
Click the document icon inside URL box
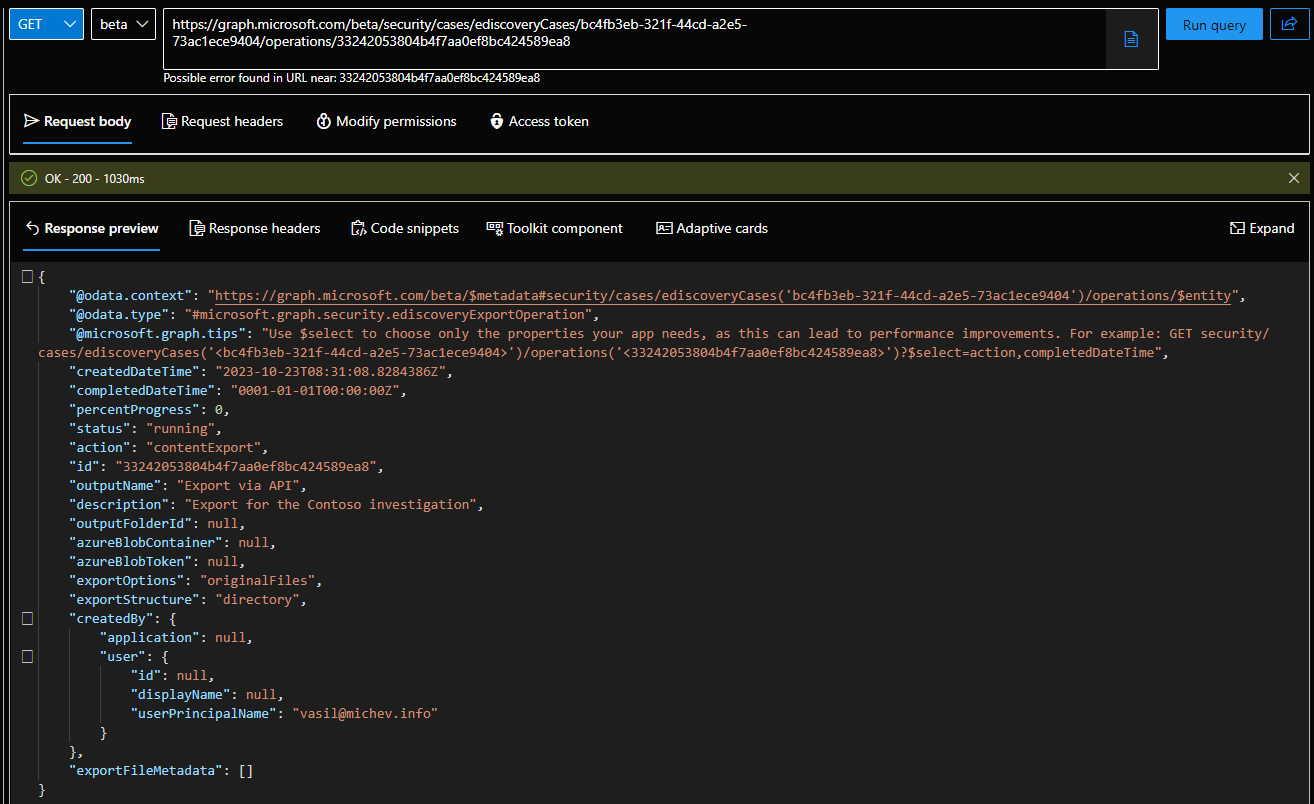(x=1131, y=39)
